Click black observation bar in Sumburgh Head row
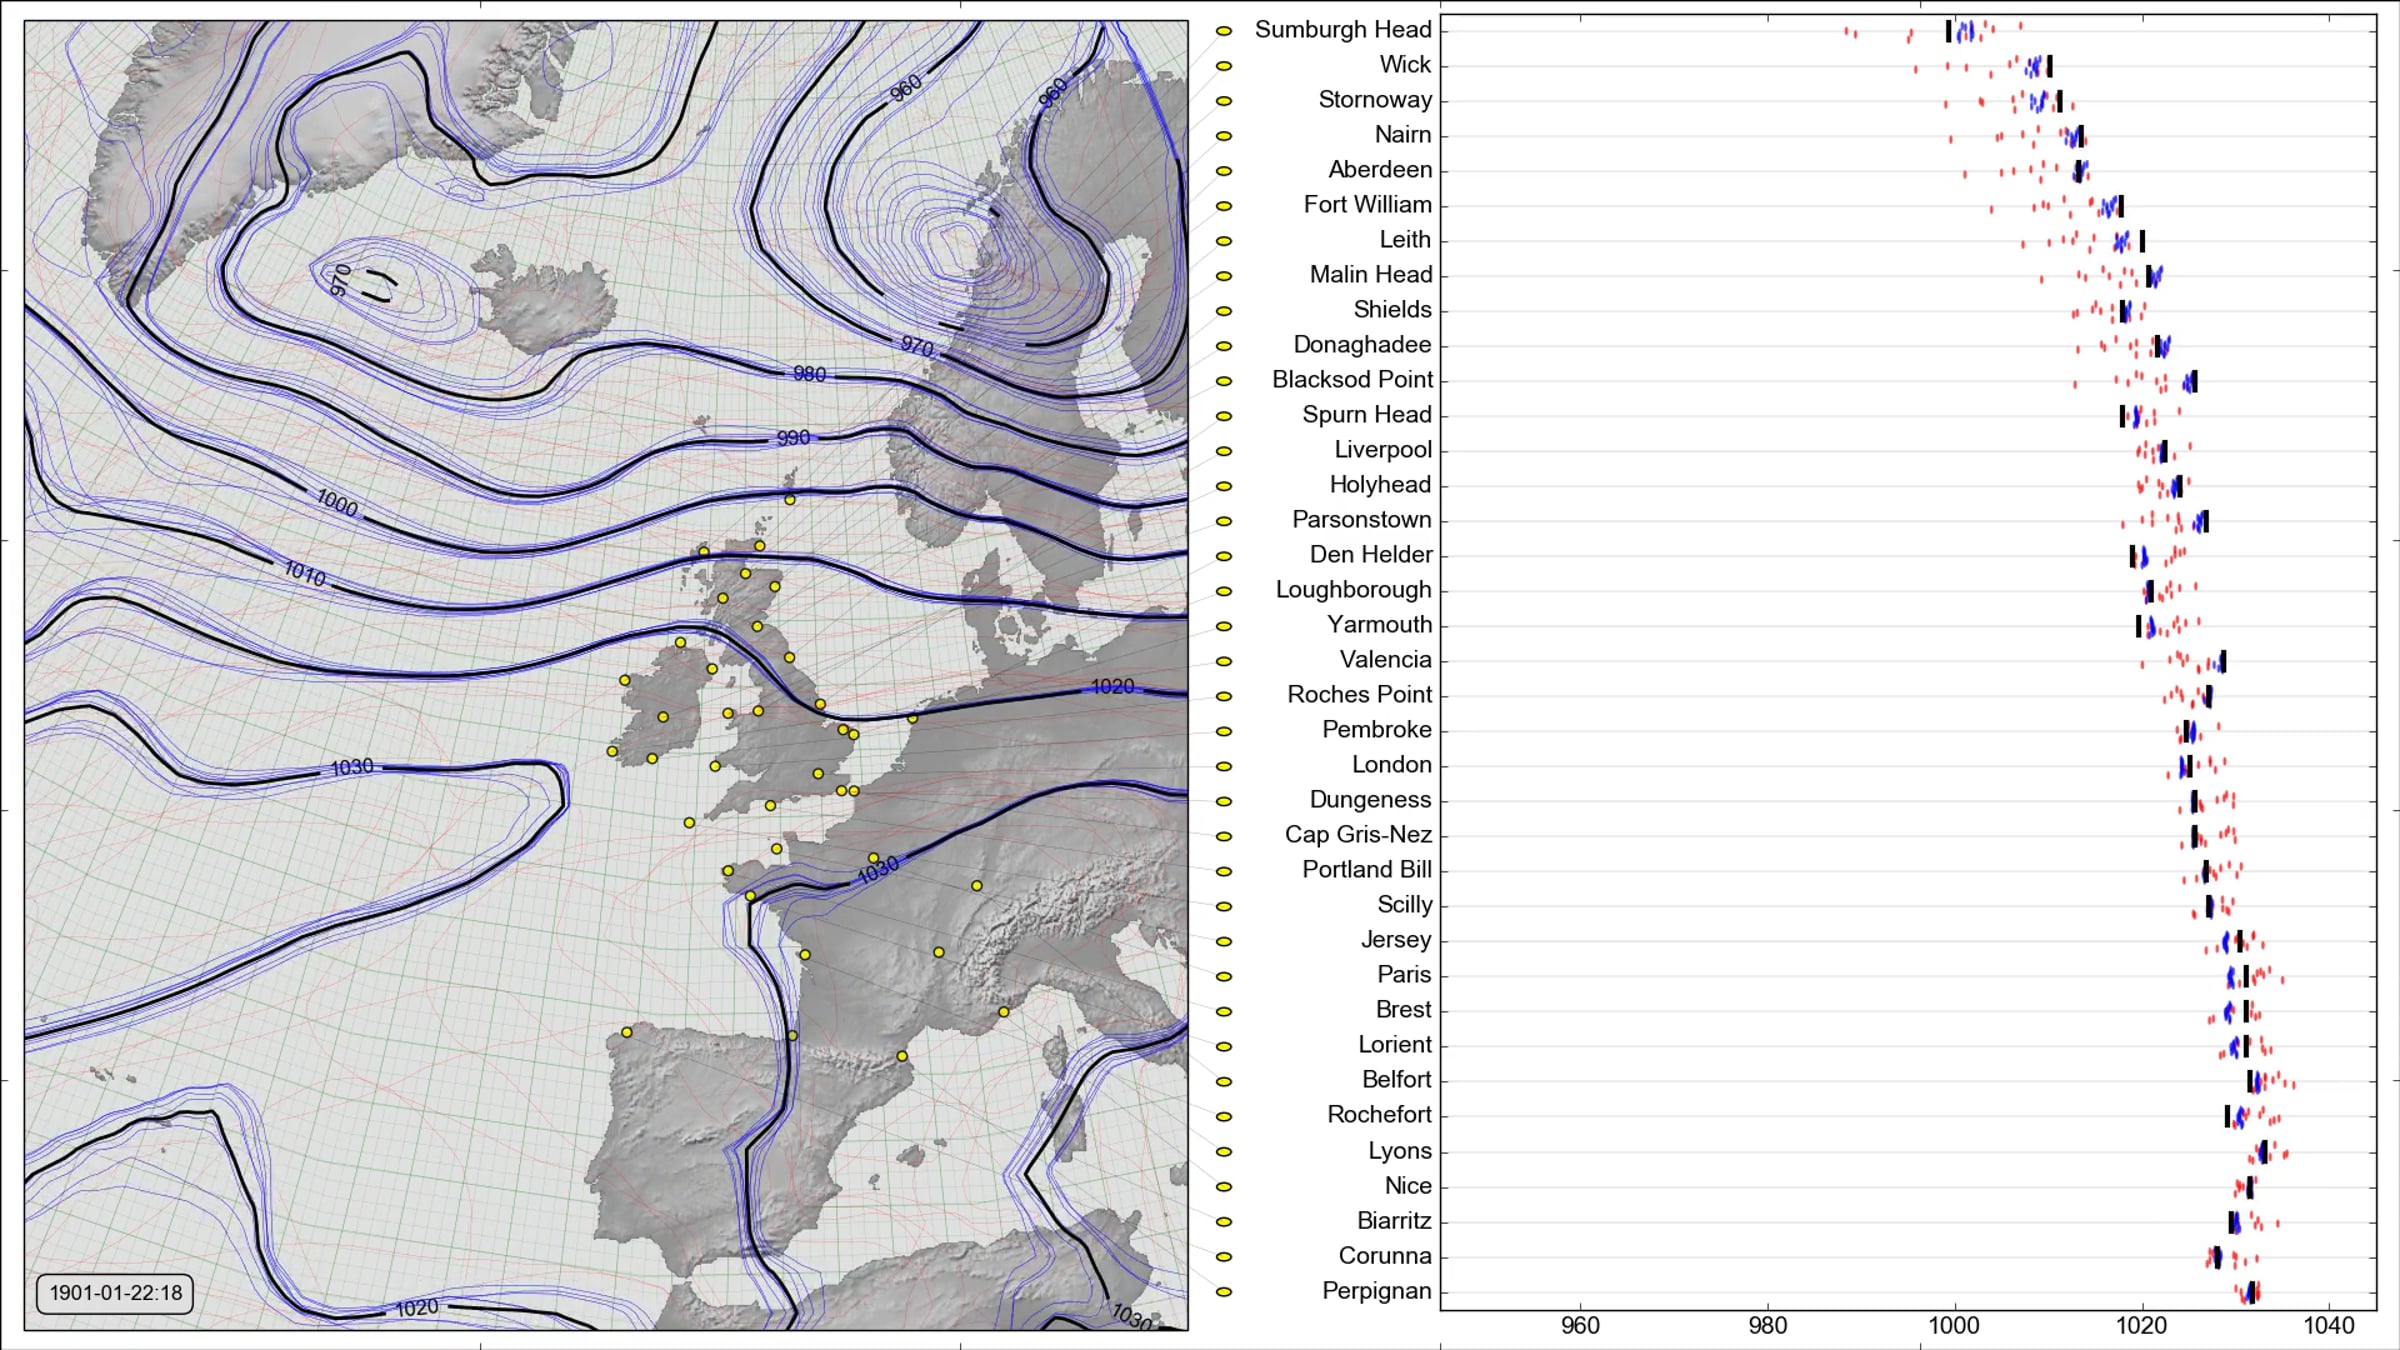 [x=1948, y=32]
